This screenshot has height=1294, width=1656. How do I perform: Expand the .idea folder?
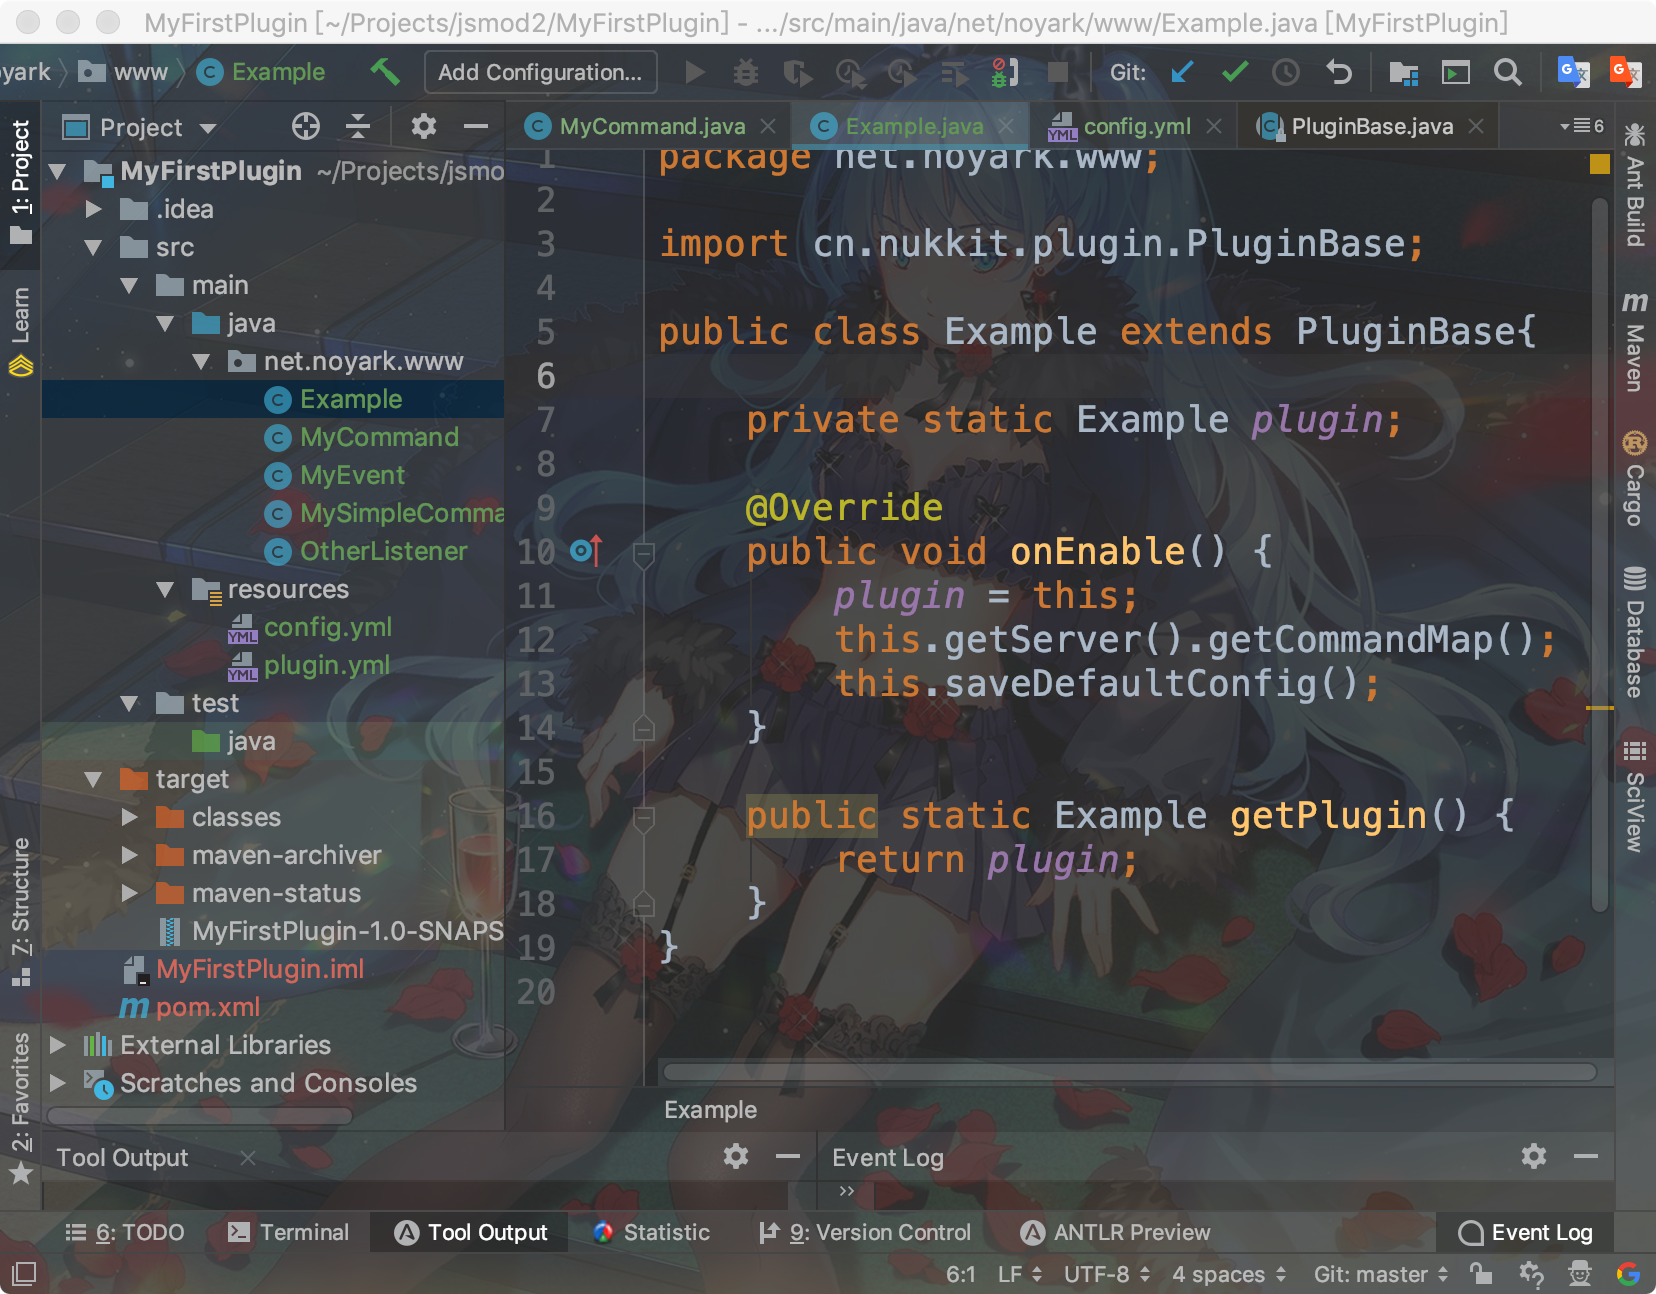pyautogui.click(x=94, y=209)
